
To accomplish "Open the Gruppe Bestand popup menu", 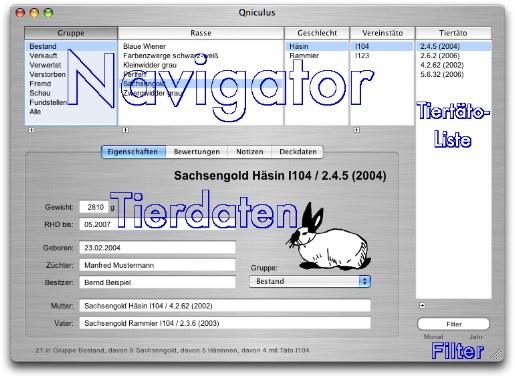I will click(x=310, y=281).
